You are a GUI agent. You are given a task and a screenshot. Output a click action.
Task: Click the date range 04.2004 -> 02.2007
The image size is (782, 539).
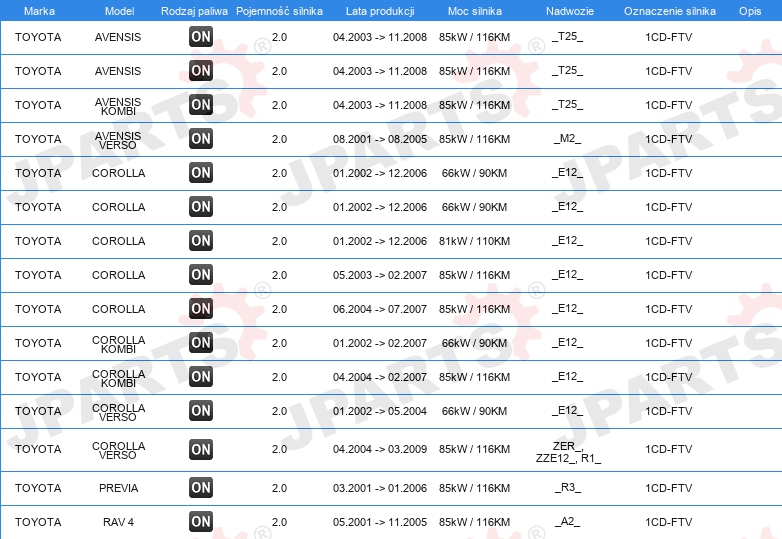point(380,377)
